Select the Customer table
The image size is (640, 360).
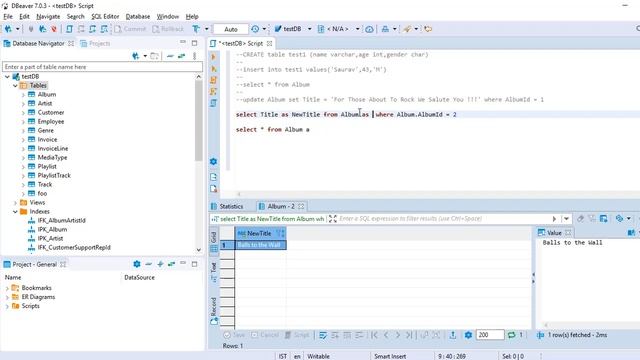point(51,112)
